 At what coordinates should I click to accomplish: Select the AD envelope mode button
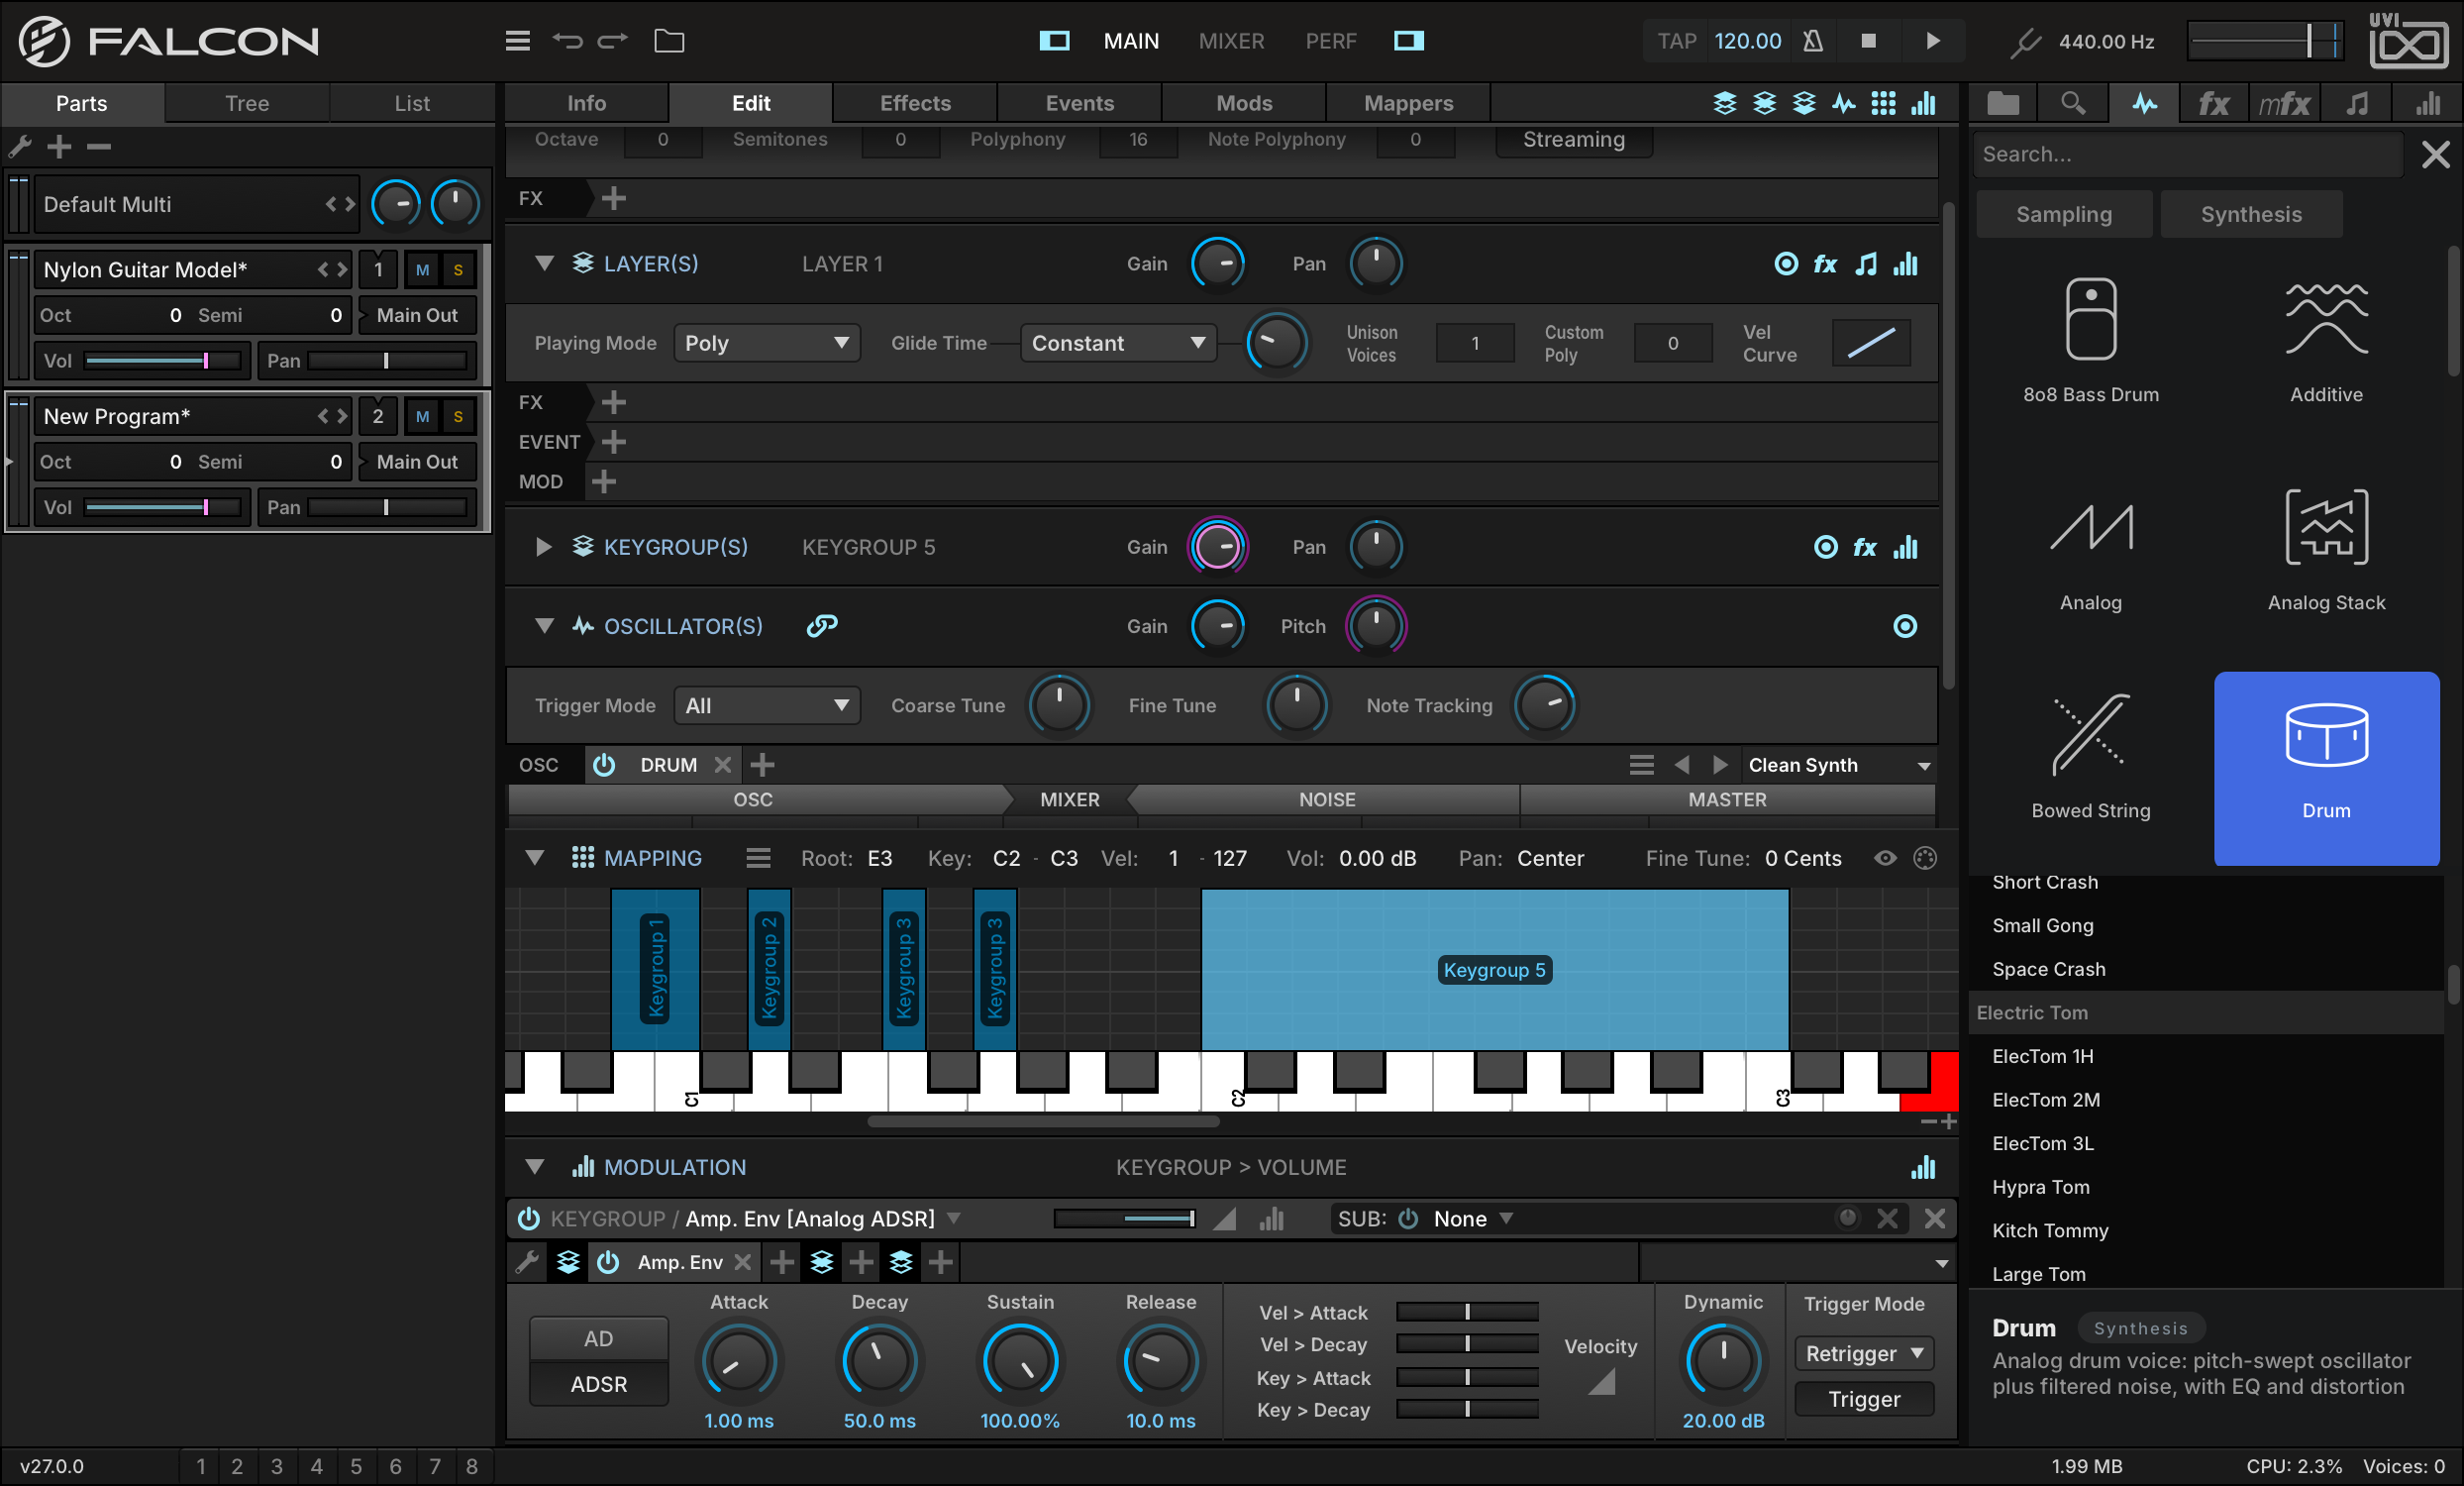coord(598,1339)
